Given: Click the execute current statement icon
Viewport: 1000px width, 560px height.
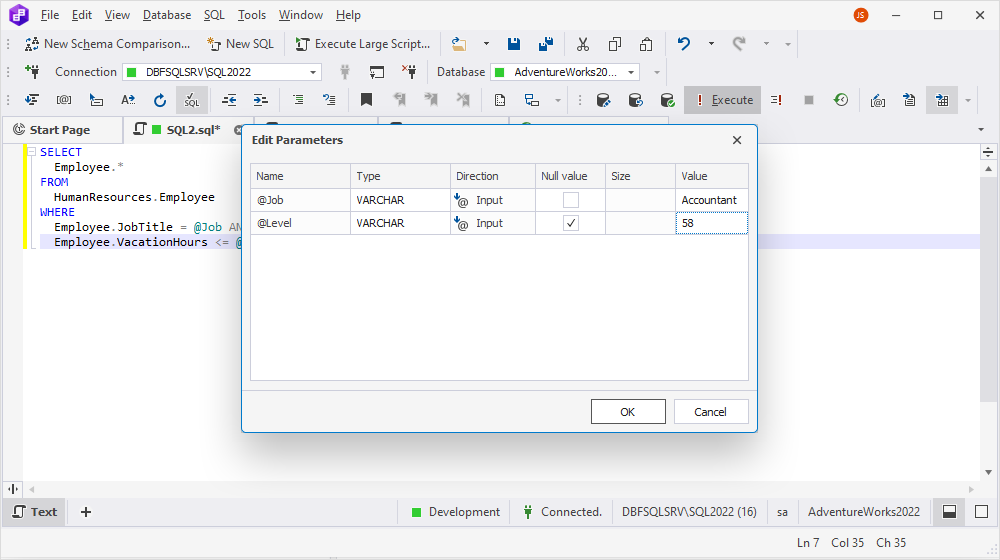Looking at the screenshot, I should pos(776,100).
